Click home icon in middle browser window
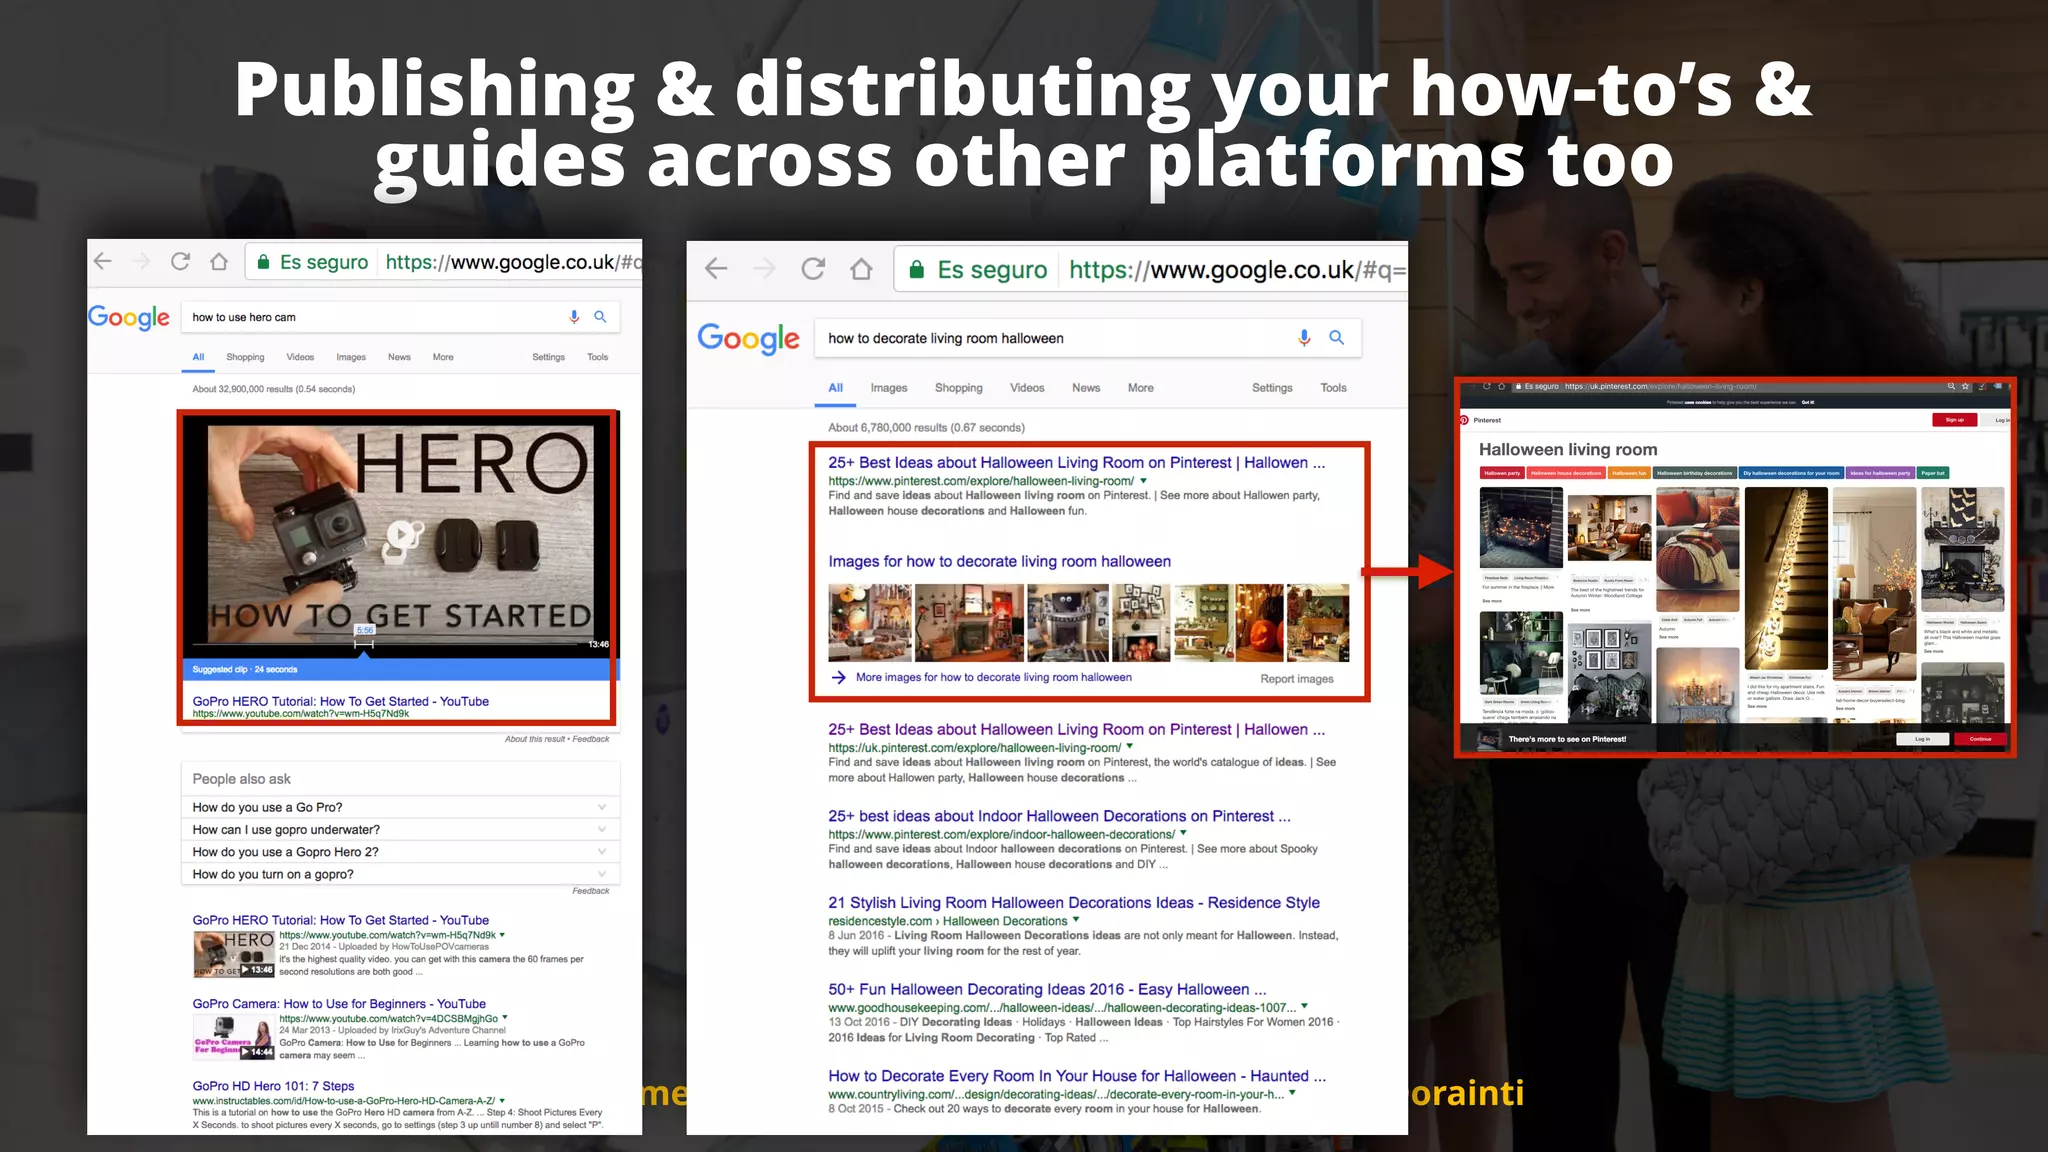This screenshot has width=2048, height=1152. coord(861,269)
